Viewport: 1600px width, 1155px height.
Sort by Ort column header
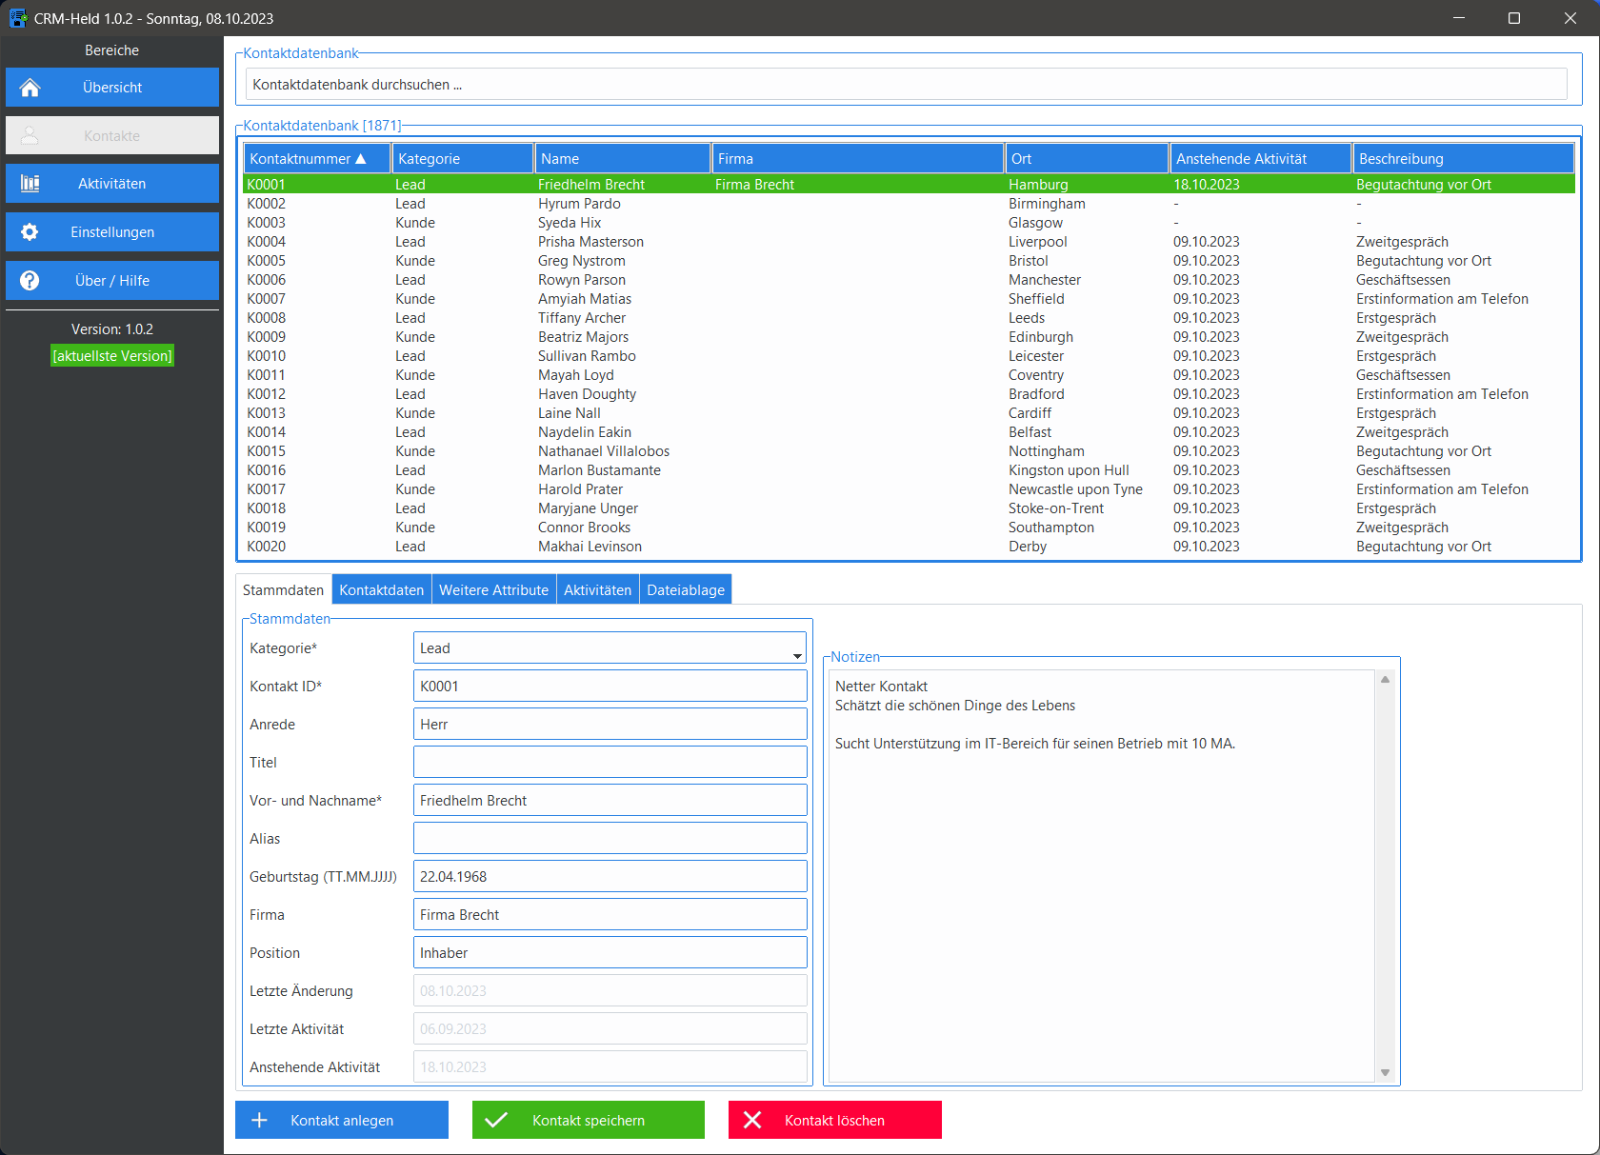pos(1087,159)
